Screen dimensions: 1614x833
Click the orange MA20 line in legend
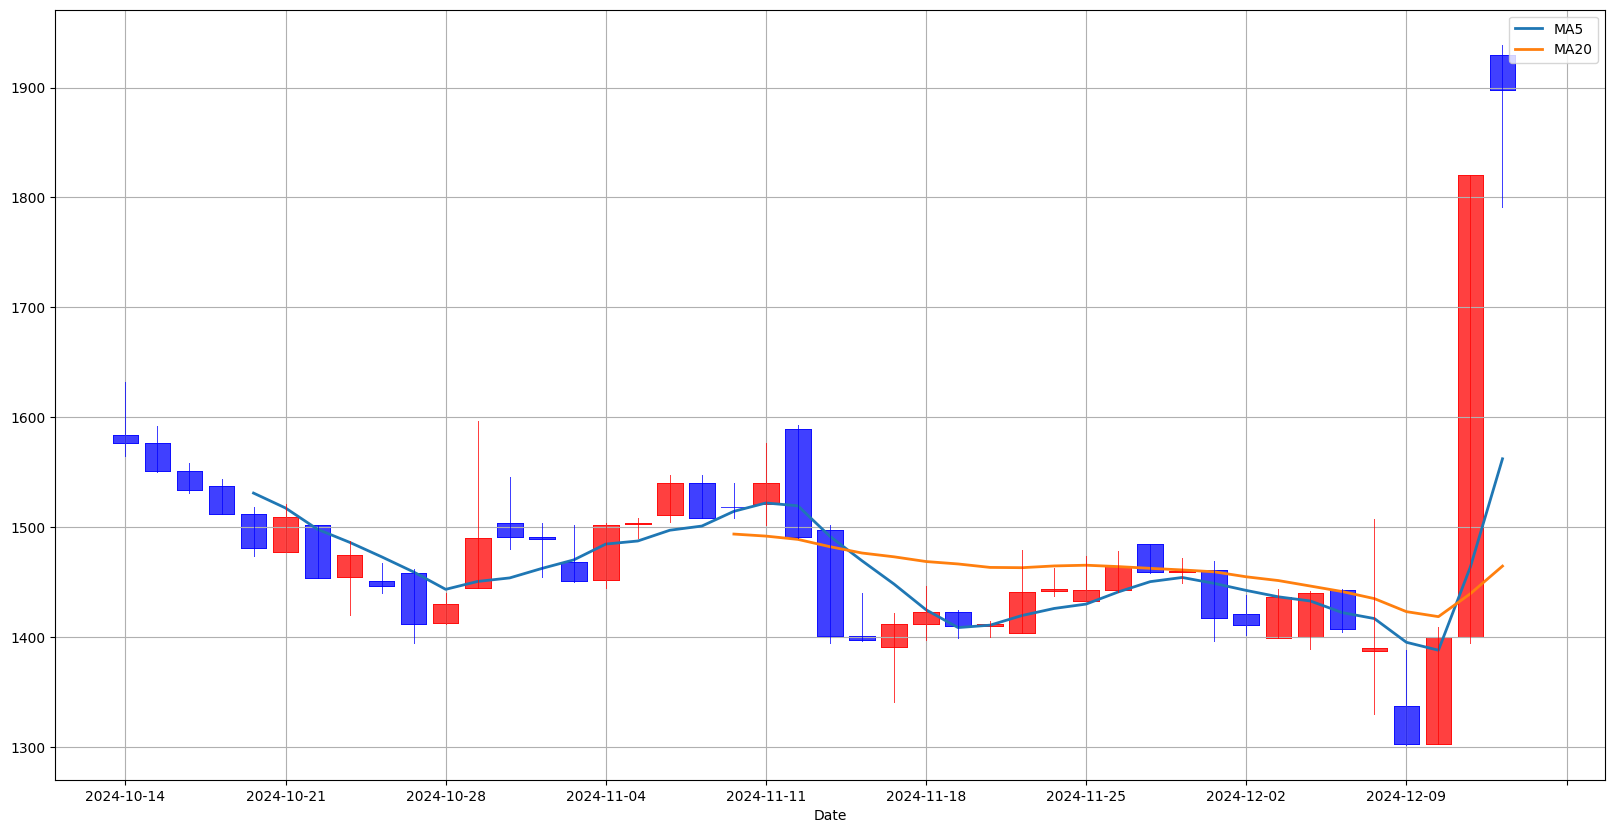1530,49
